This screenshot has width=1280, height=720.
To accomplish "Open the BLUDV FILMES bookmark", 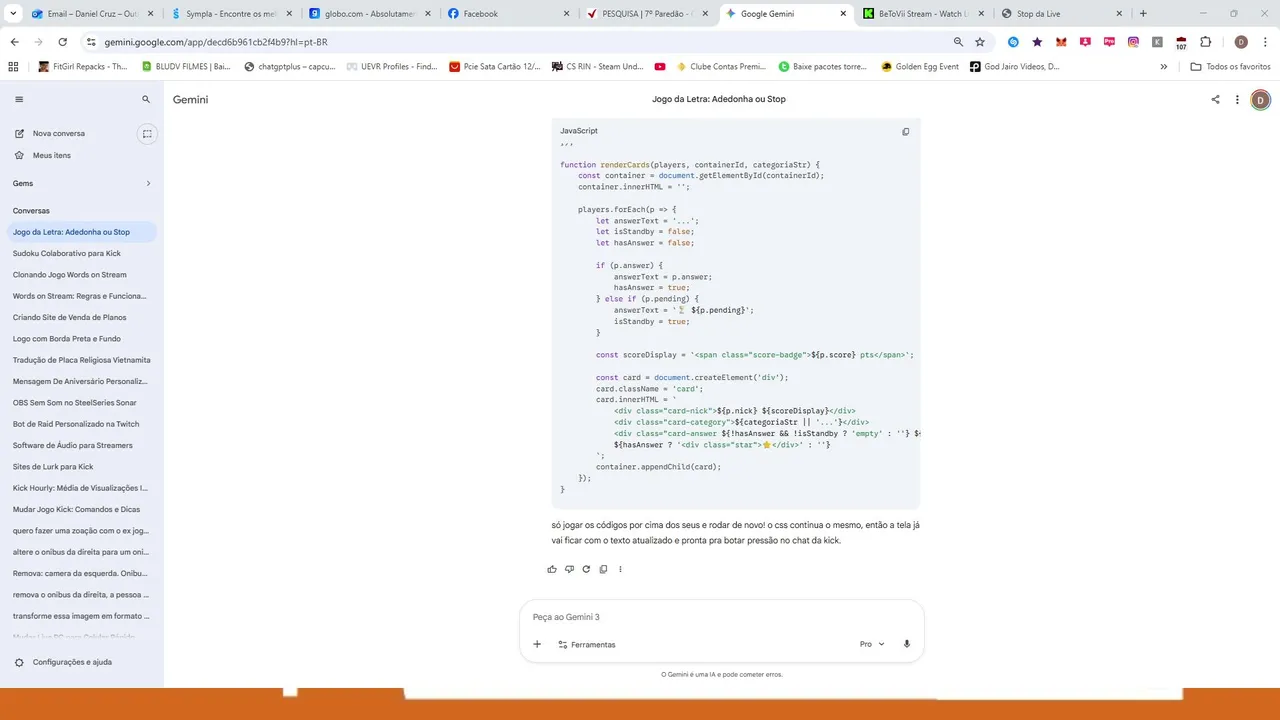I will [x=186, y=66].
